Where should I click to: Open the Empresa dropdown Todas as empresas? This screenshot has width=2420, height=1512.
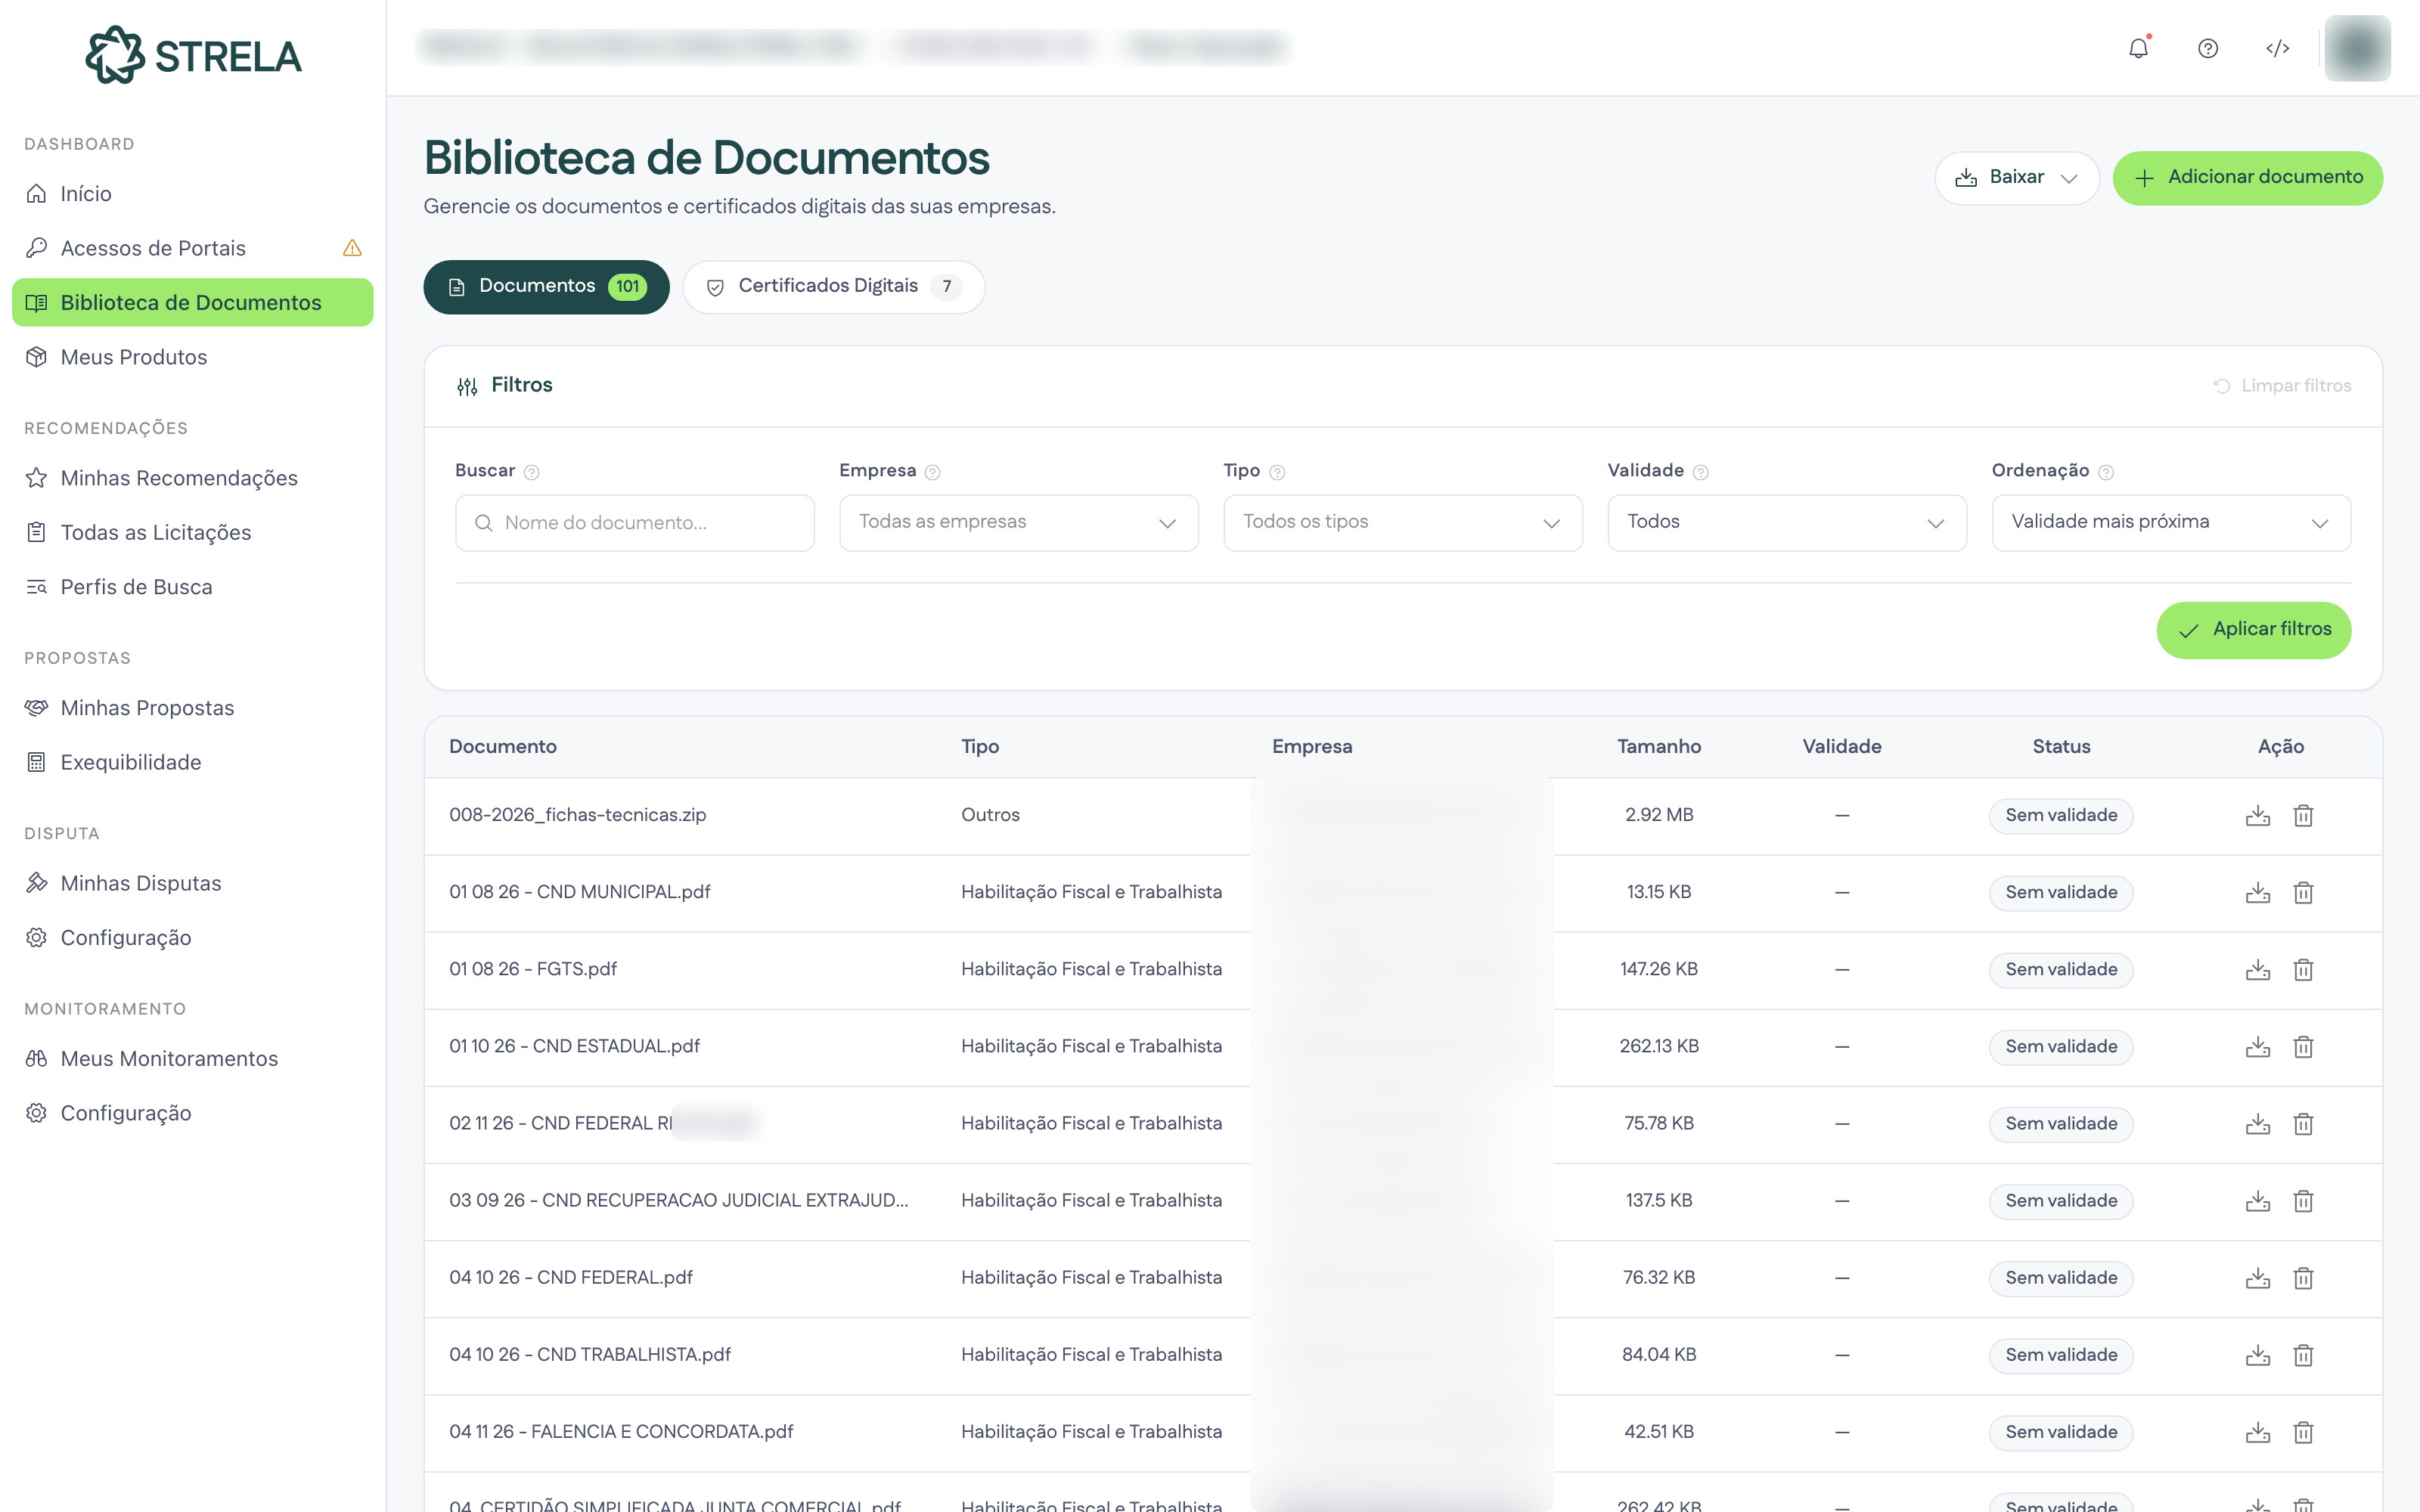[x=1018, y=522]
